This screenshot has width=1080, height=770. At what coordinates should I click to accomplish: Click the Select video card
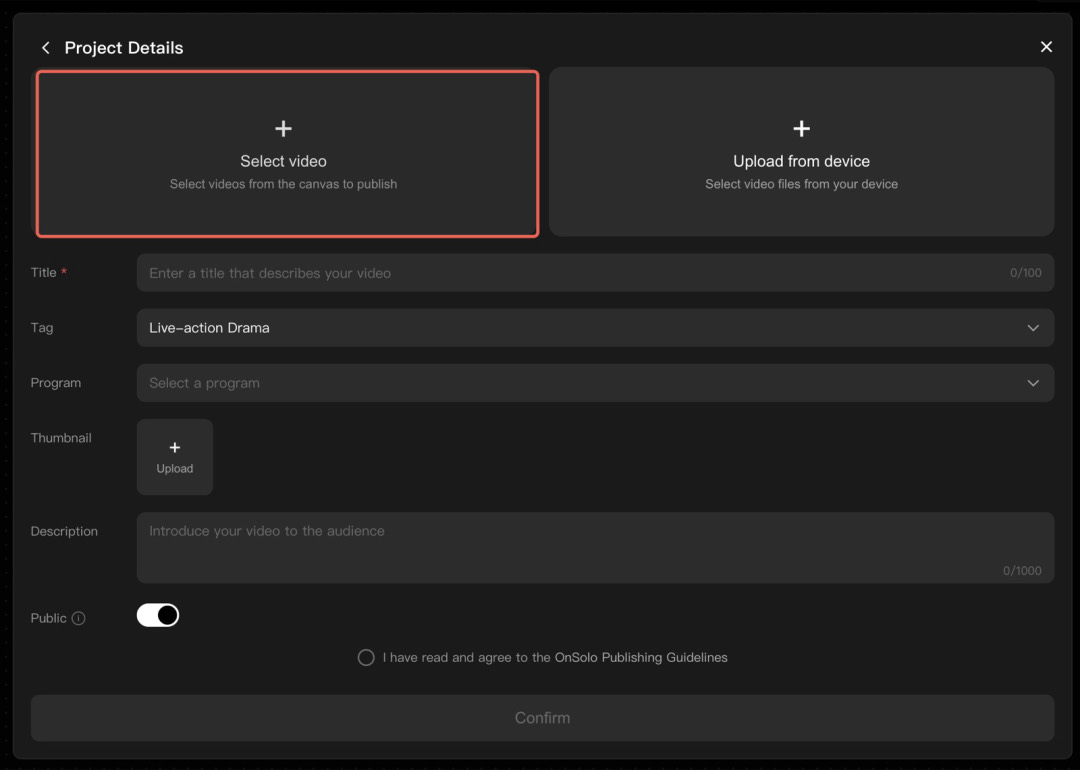pyautogui.click(x=287, y=154)
